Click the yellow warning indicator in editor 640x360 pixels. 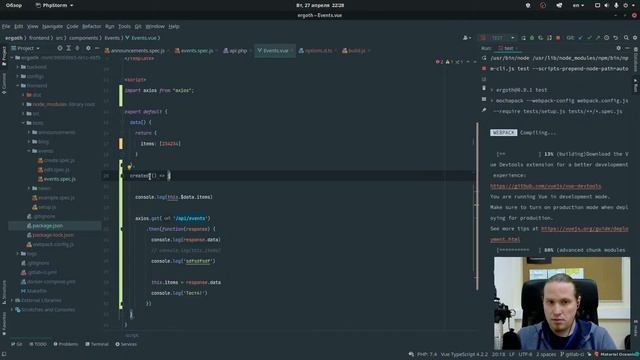[449, 62]
